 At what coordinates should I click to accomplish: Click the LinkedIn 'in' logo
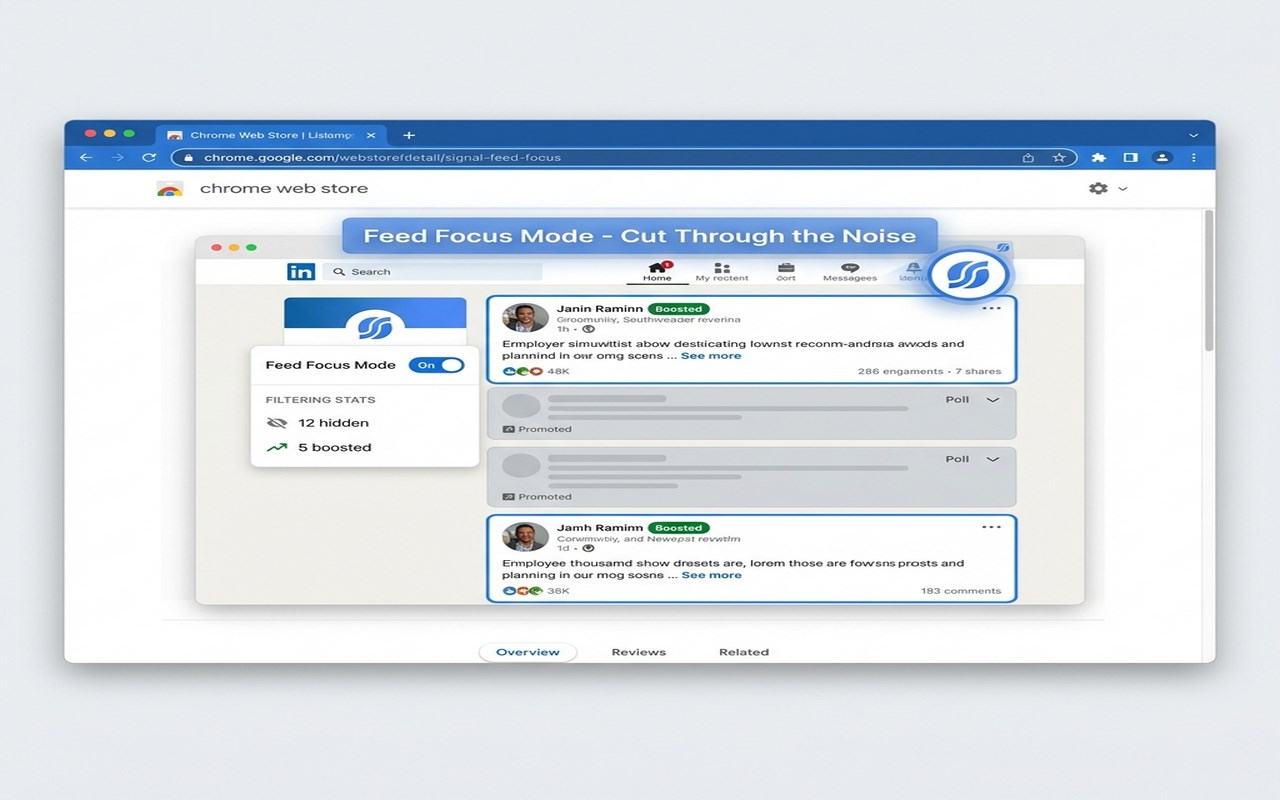click(301, 271)
